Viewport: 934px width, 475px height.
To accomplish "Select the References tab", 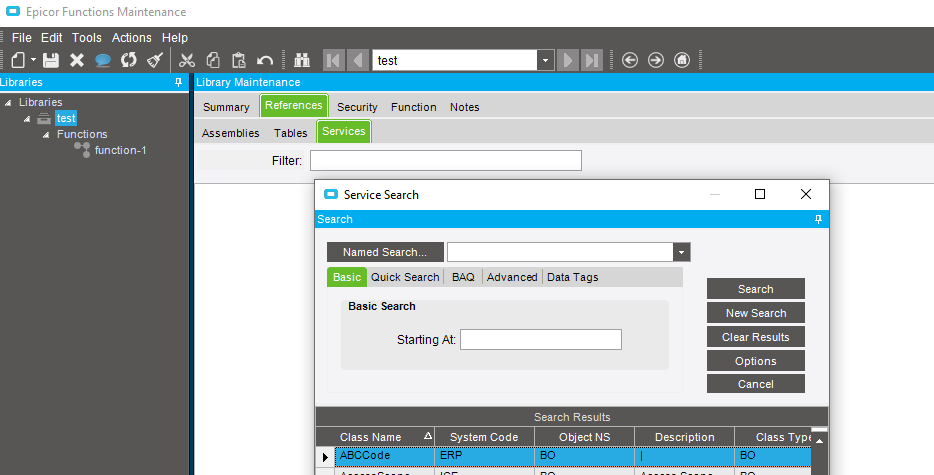I will click(x=294, y=105).
